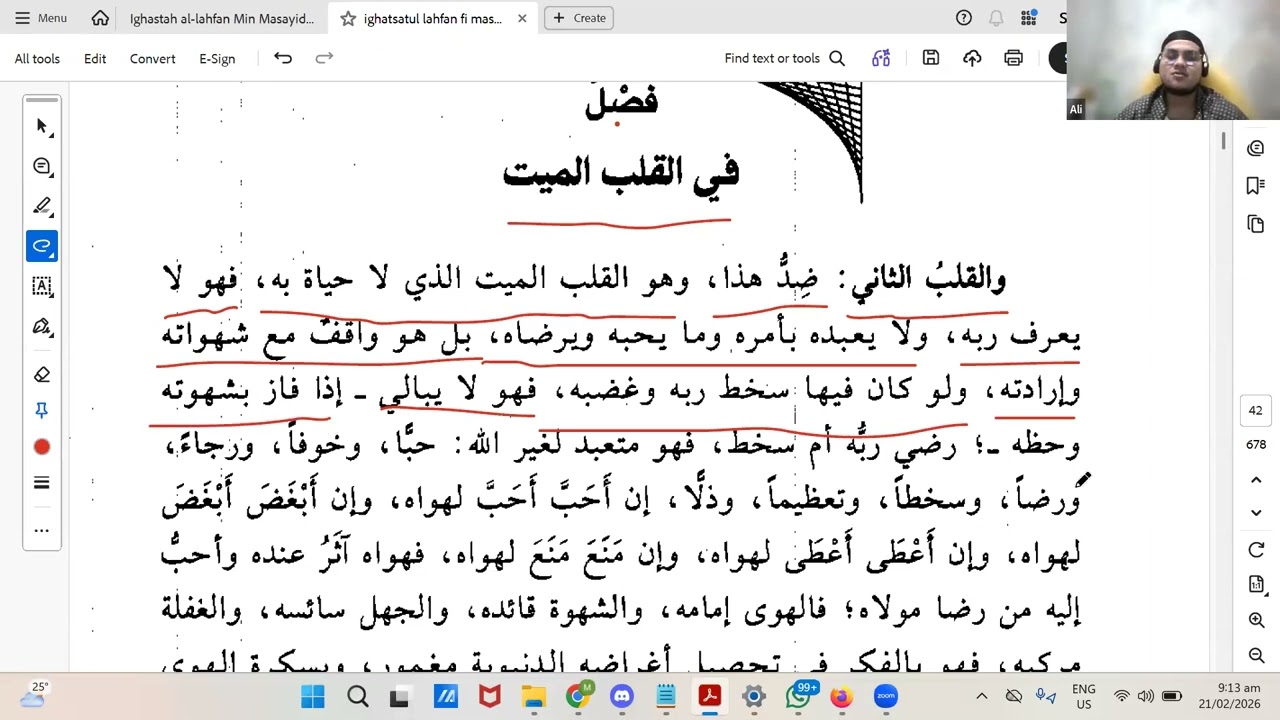
Task: Open All tools panel
Action: click(x=37, y=58)
